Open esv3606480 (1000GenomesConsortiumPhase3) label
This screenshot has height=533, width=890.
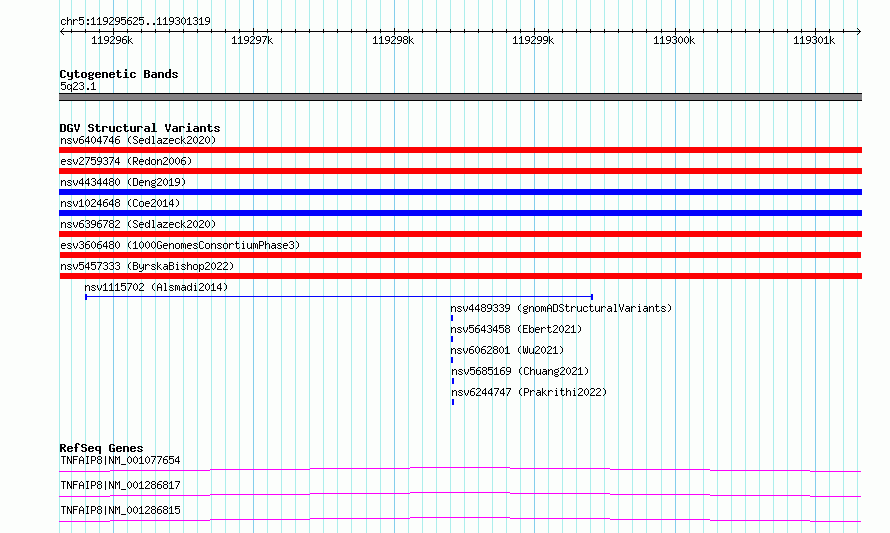click(180, 245)
